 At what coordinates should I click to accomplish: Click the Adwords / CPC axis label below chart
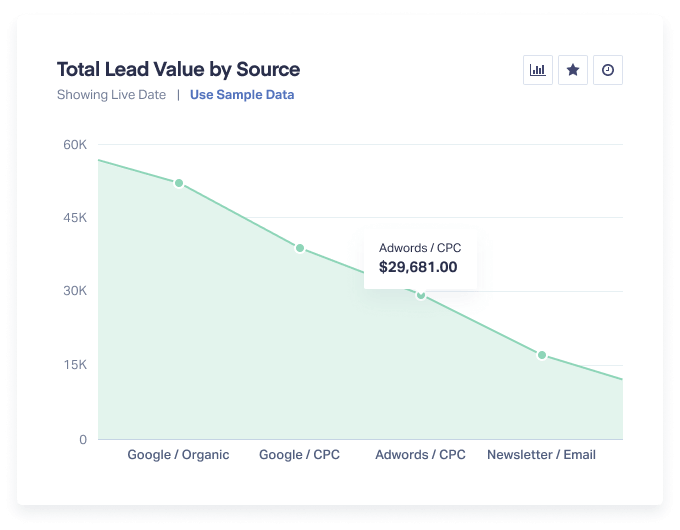(420, 455)
